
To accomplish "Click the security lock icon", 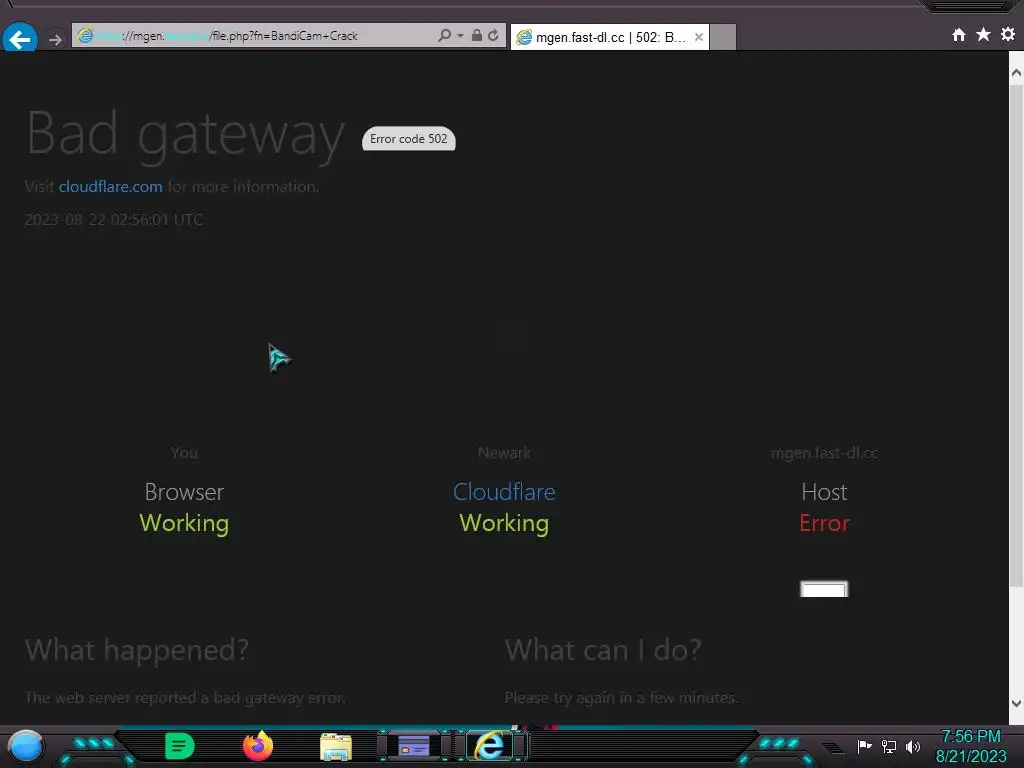I will click(x=477, y=35).
